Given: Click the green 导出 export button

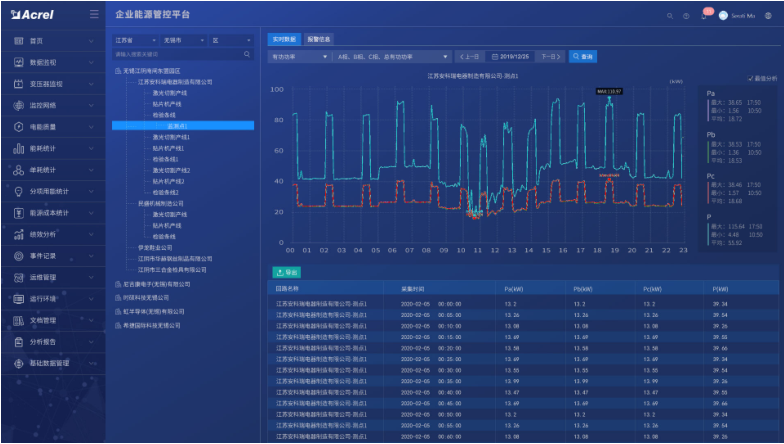Looking at the screenshot, I should [x=285, y=272].
